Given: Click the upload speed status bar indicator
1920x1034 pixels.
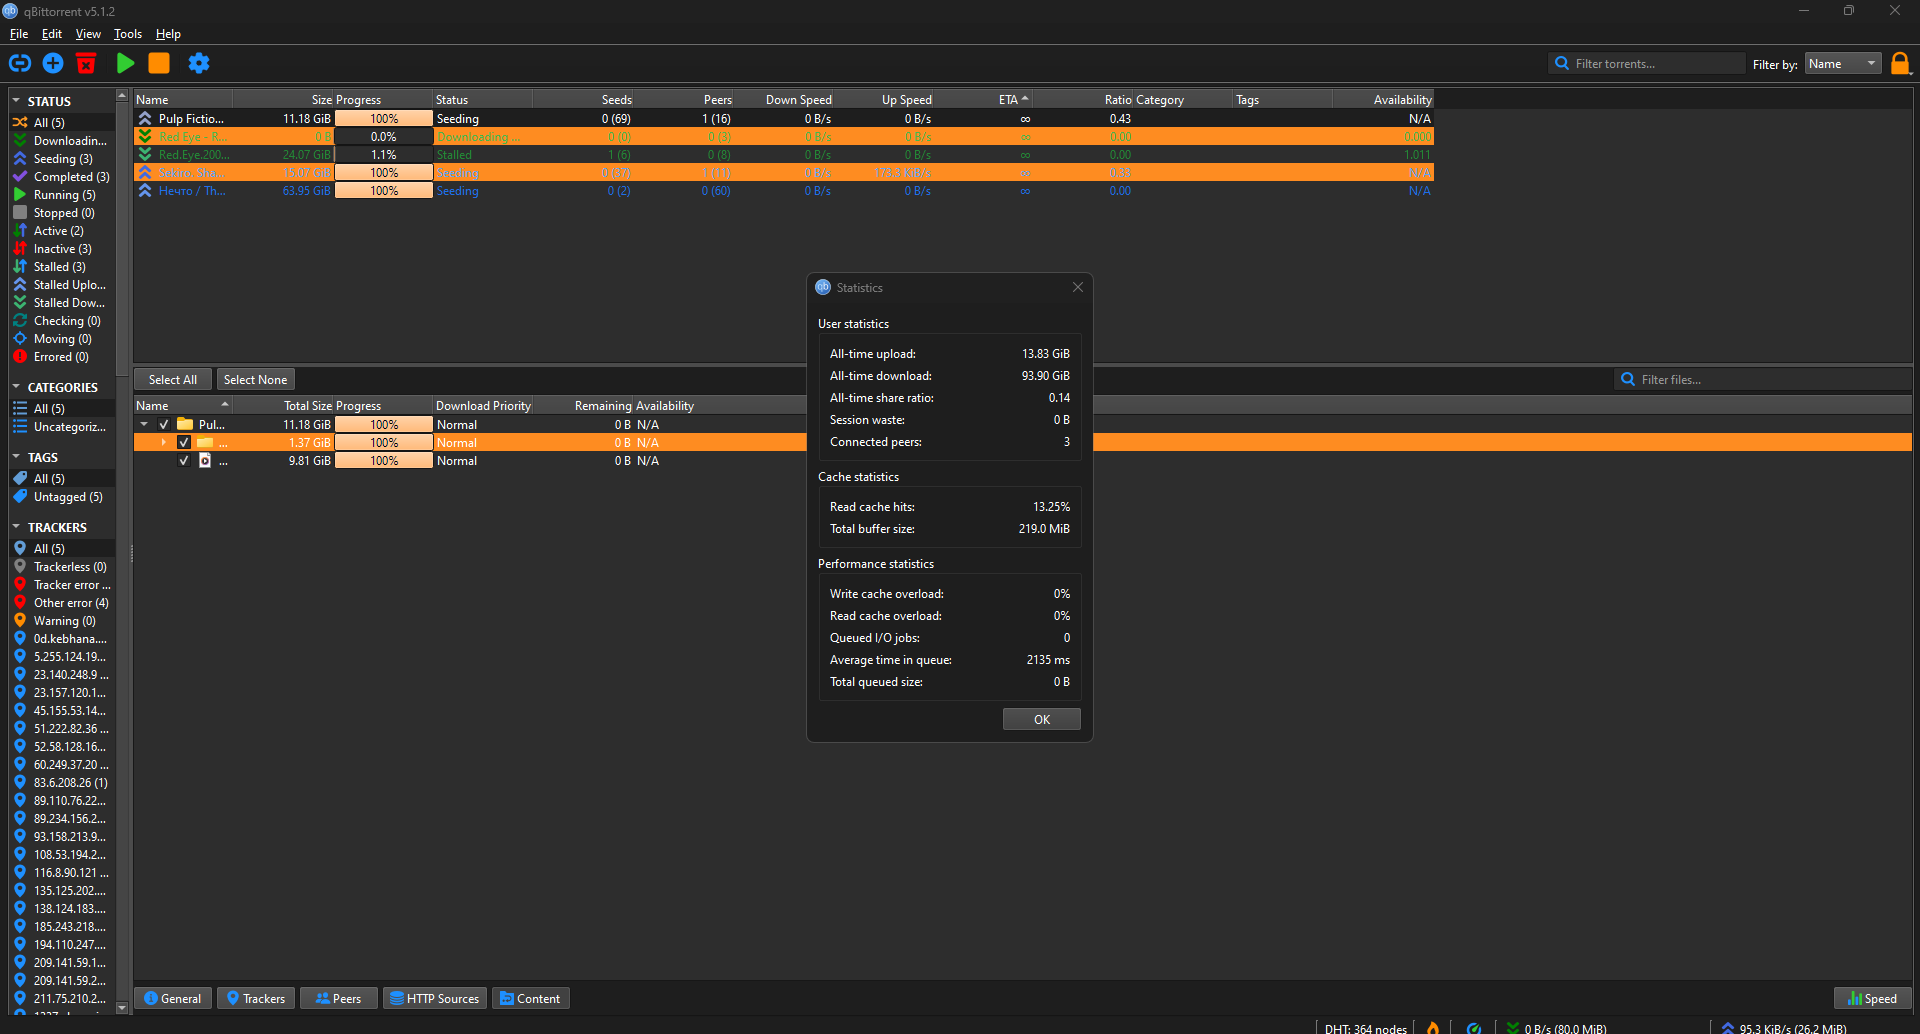Looking at the screenshot, I should 1784,1028.
